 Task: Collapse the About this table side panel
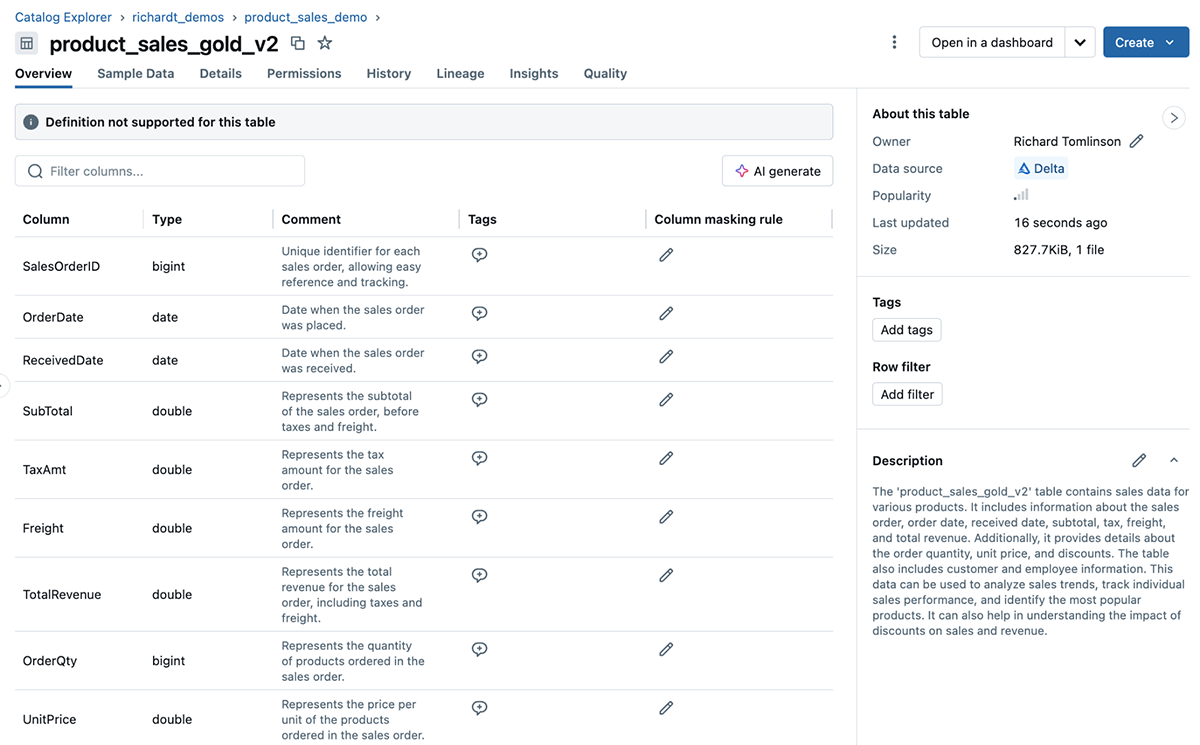[1174, 117]
